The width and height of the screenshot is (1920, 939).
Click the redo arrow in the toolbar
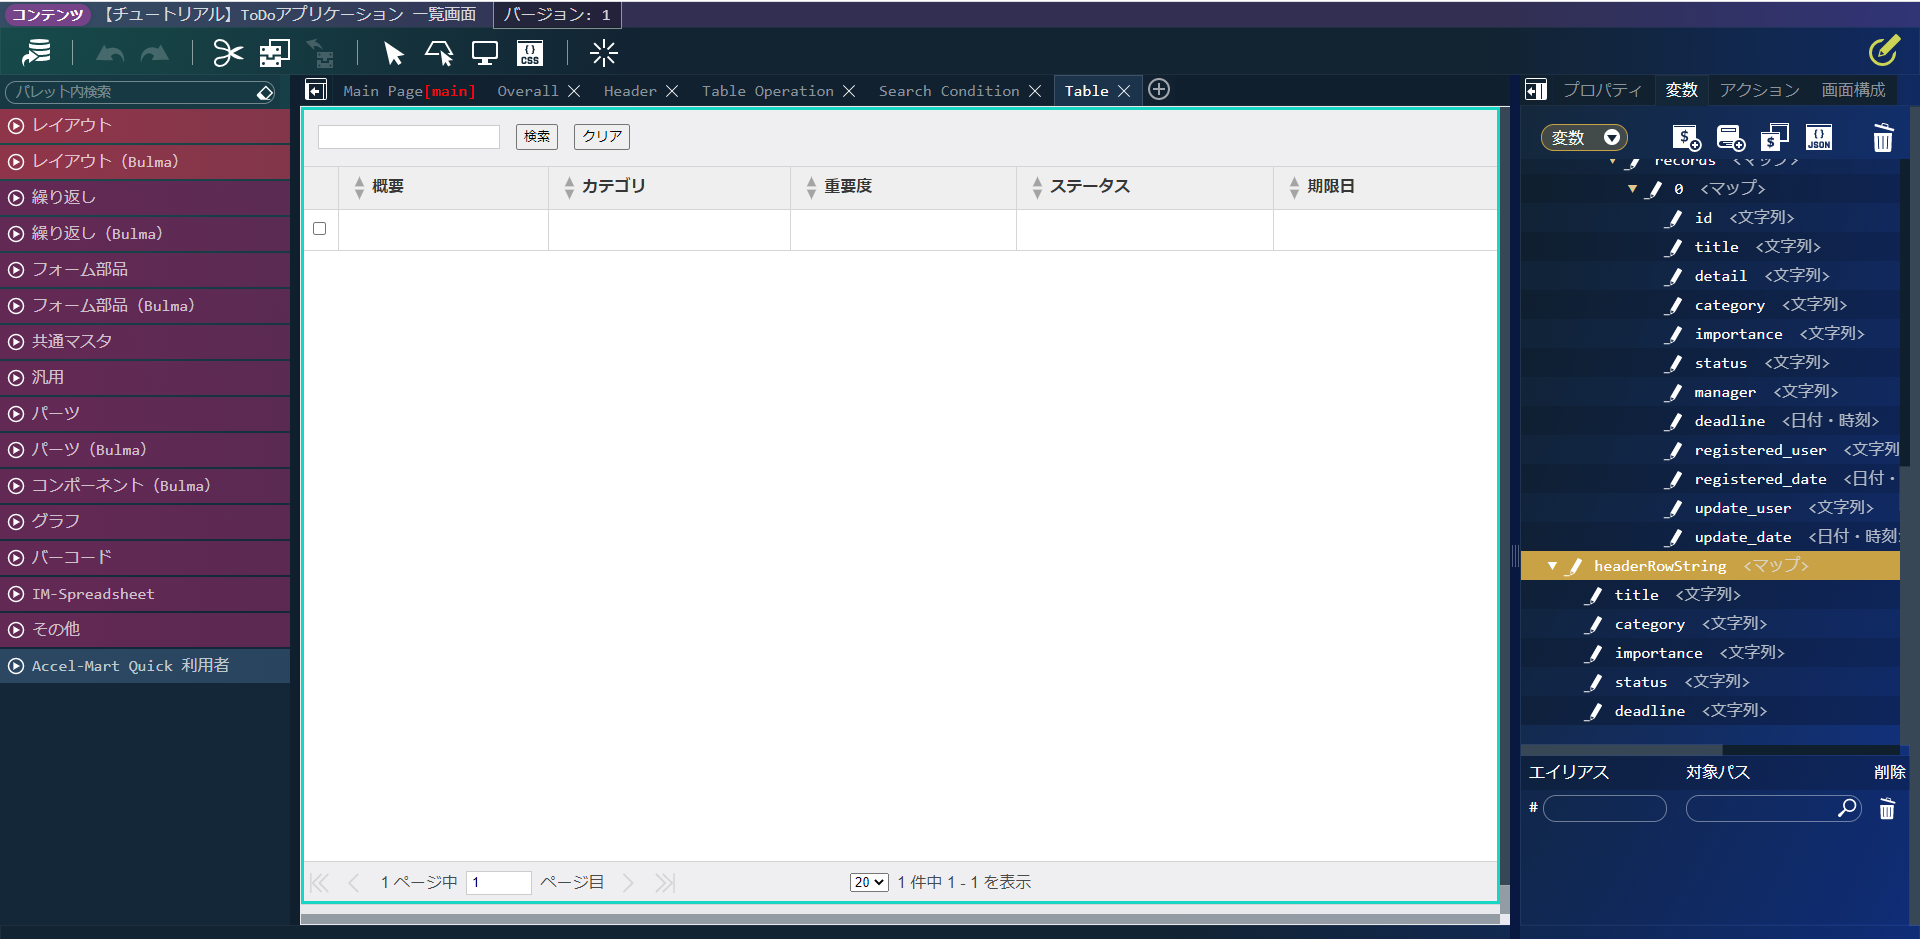(x=155, y=53)
